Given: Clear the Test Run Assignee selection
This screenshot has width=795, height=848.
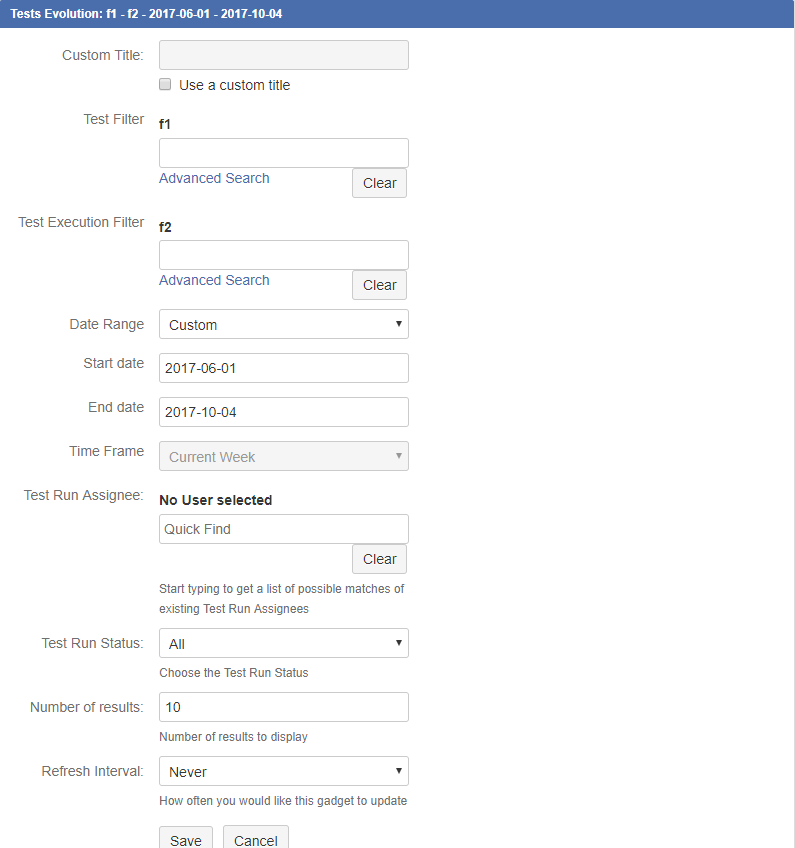Looking at the screenshot, I should pos(379,559).
